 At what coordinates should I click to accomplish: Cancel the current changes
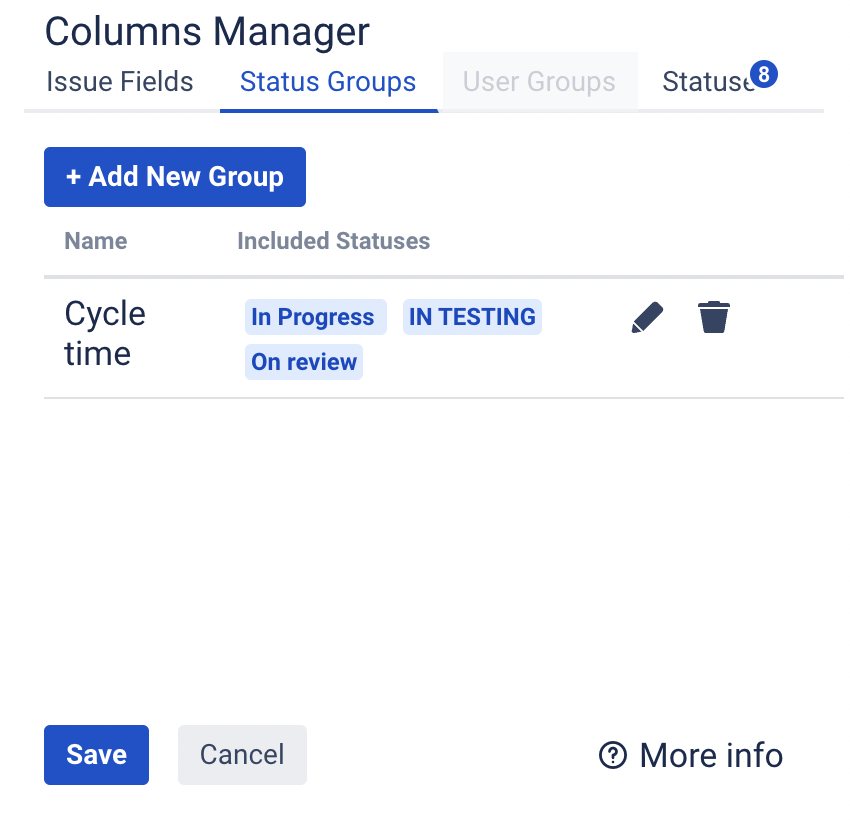click(x=242, y=755)
